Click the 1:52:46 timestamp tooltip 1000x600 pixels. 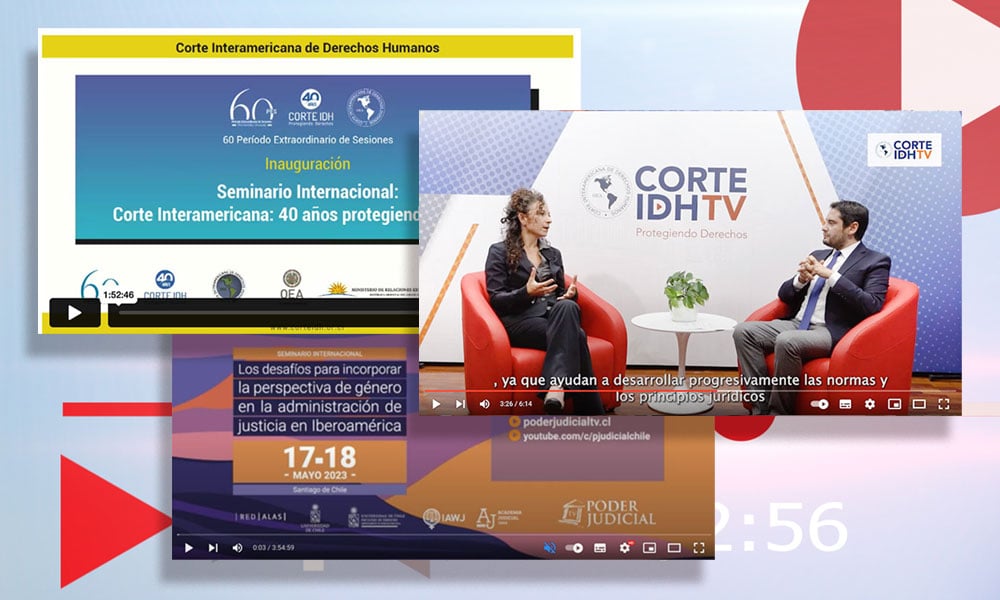point(119,295)
